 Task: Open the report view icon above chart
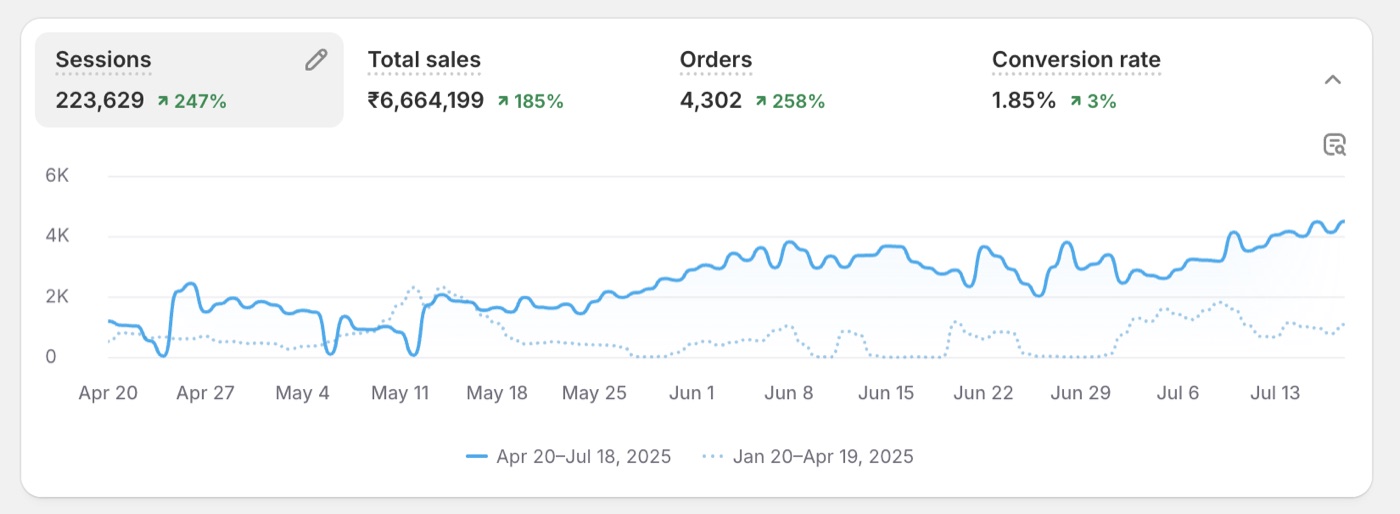(x=1334, y=145)
